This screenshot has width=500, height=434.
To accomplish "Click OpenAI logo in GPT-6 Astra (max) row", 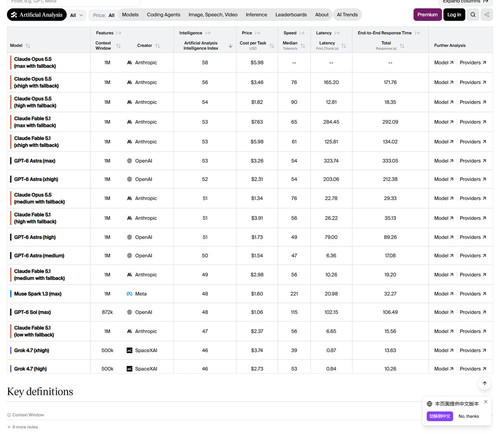I will pos(129,161).
